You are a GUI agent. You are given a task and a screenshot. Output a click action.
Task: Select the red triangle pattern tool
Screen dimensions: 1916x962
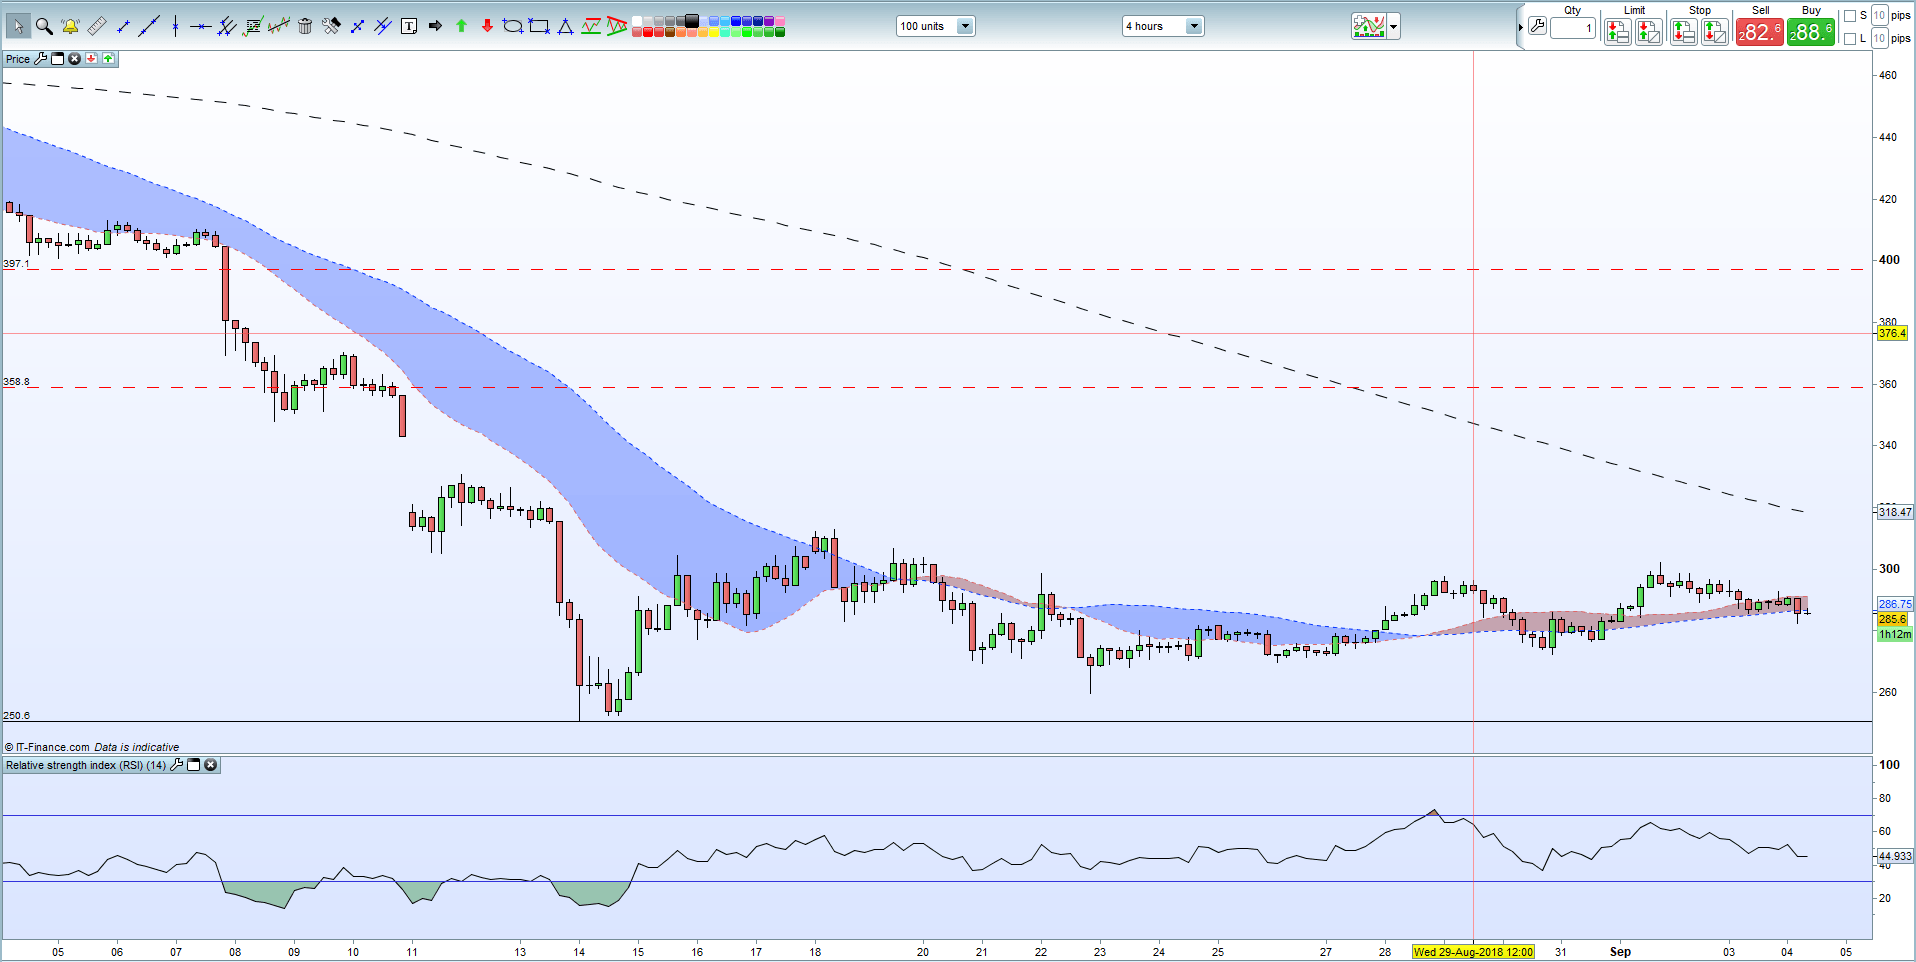point(617,26)
